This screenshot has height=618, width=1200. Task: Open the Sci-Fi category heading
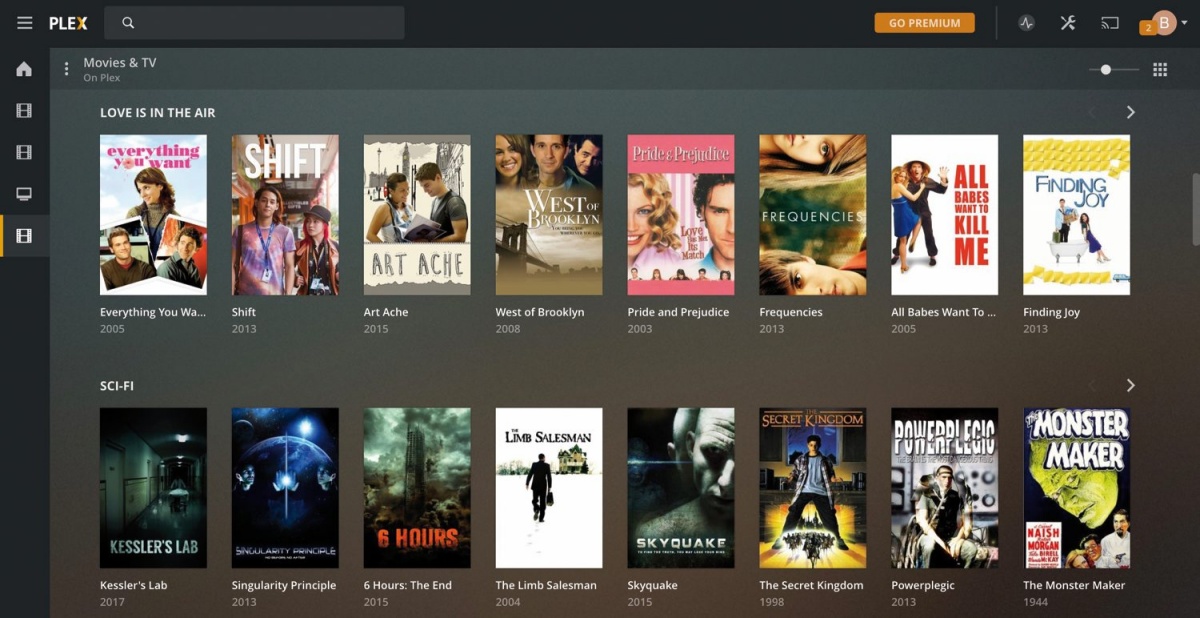117,385
